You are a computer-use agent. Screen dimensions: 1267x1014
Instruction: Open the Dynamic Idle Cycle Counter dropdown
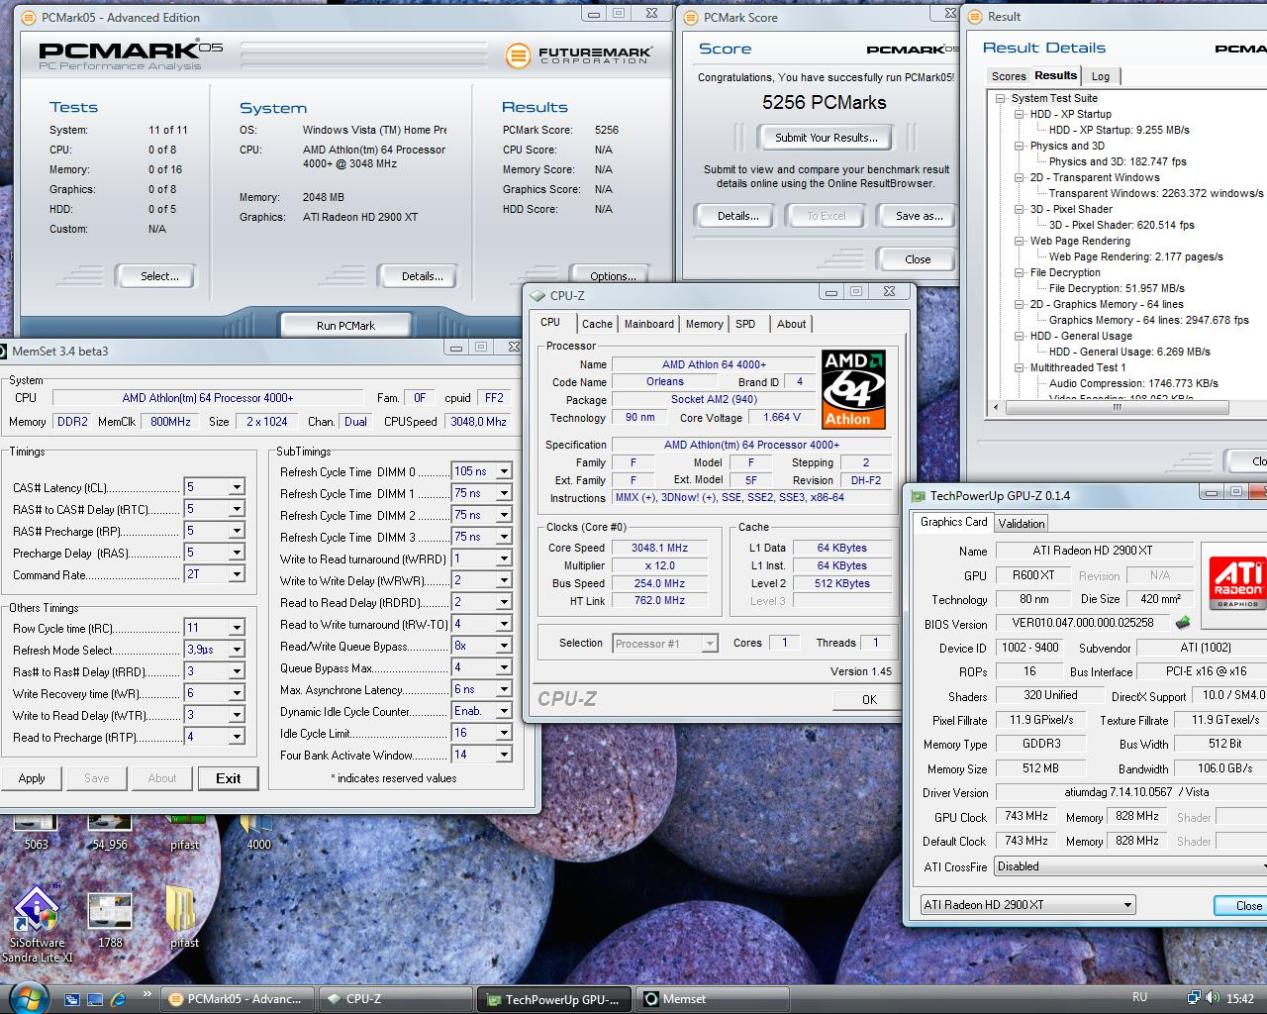504,711
